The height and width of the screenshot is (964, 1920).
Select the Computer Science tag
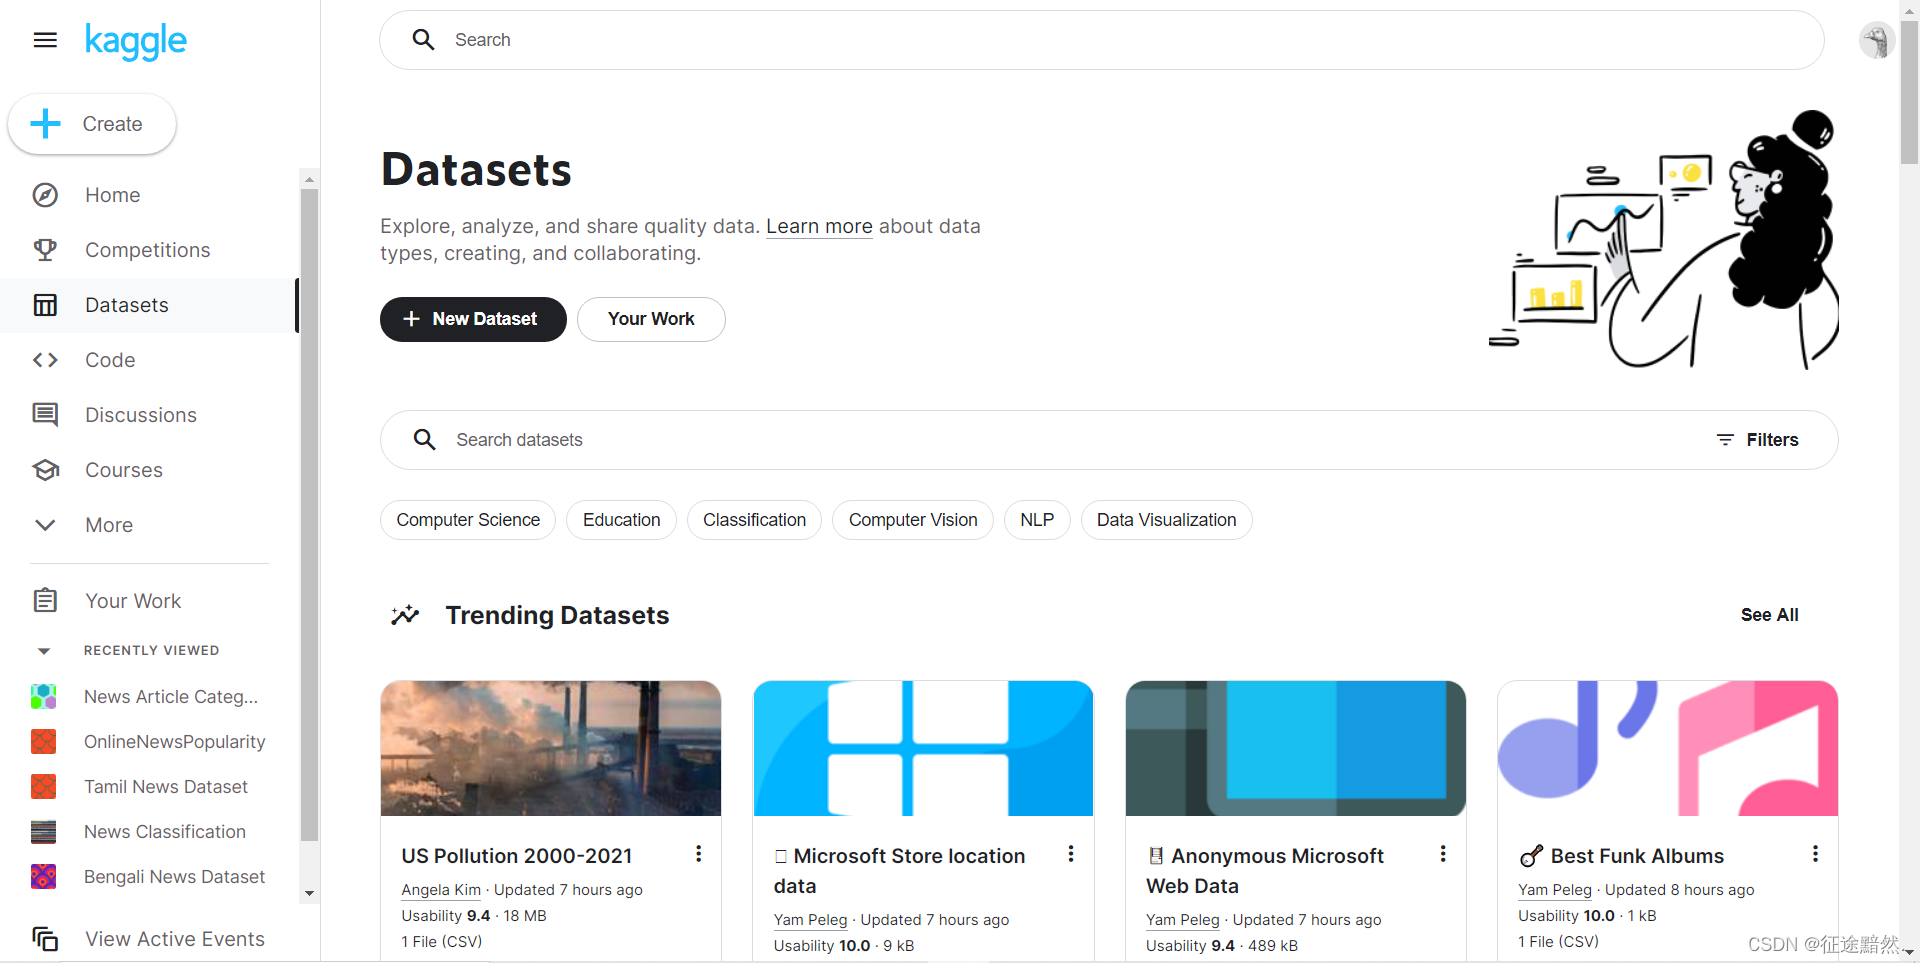[x=468, y=520]
